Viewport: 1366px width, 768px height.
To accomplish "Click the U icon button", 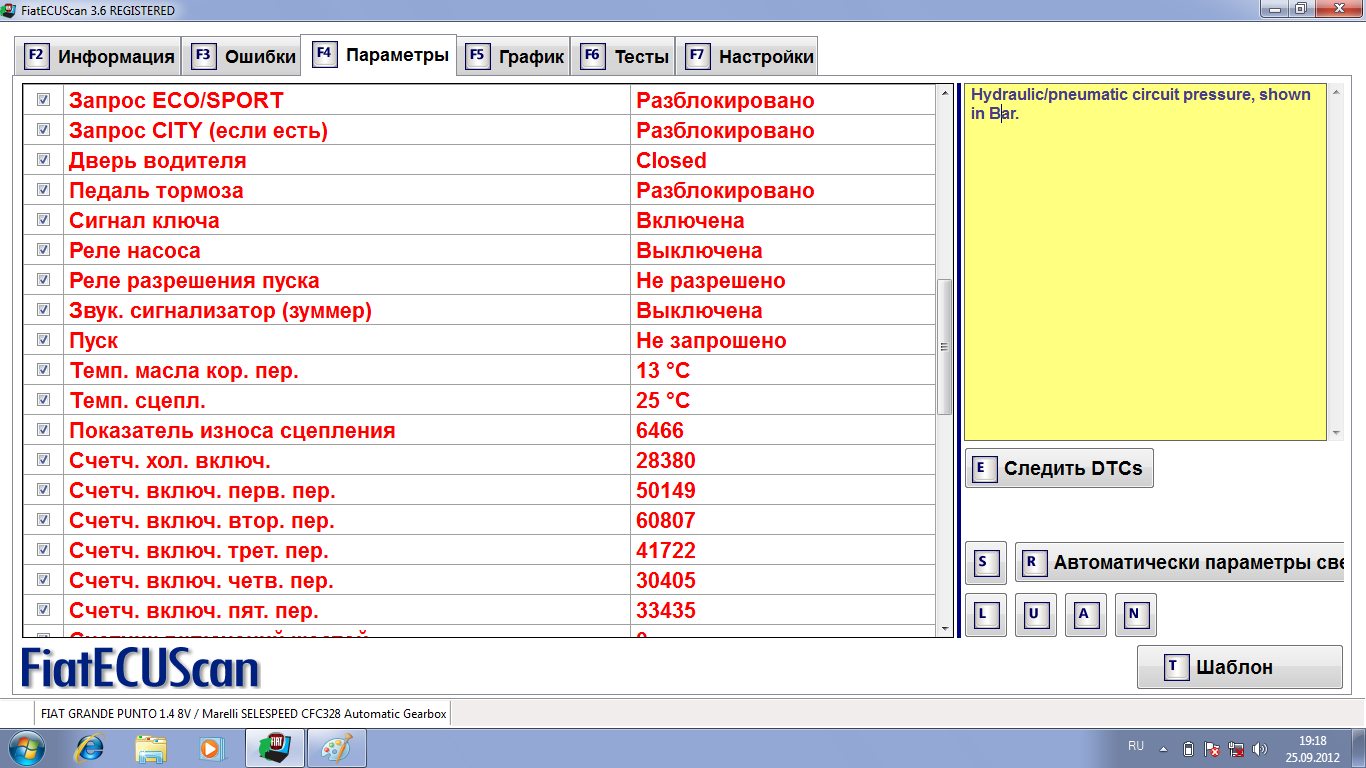I will pos(1036,615).
